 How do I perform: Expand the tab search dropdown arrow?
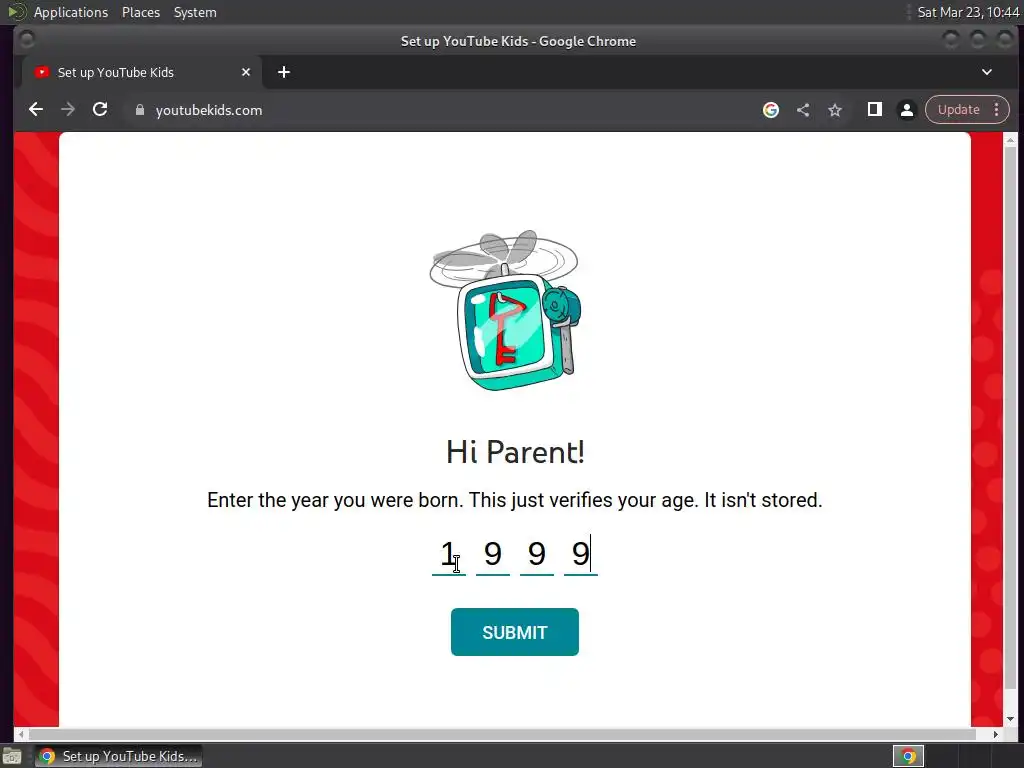987,72
